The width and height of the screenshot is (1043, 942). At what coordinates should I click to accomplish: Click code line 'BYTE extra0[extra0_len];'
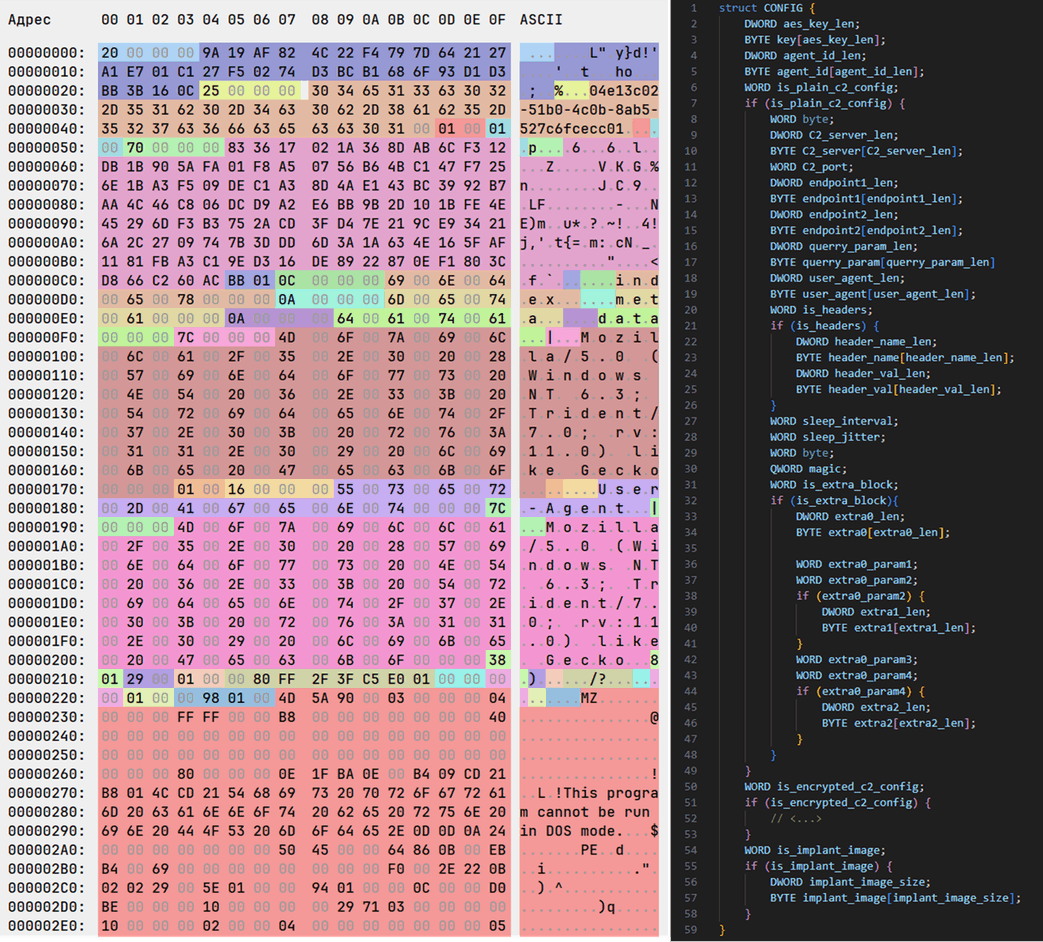(872, 532)
